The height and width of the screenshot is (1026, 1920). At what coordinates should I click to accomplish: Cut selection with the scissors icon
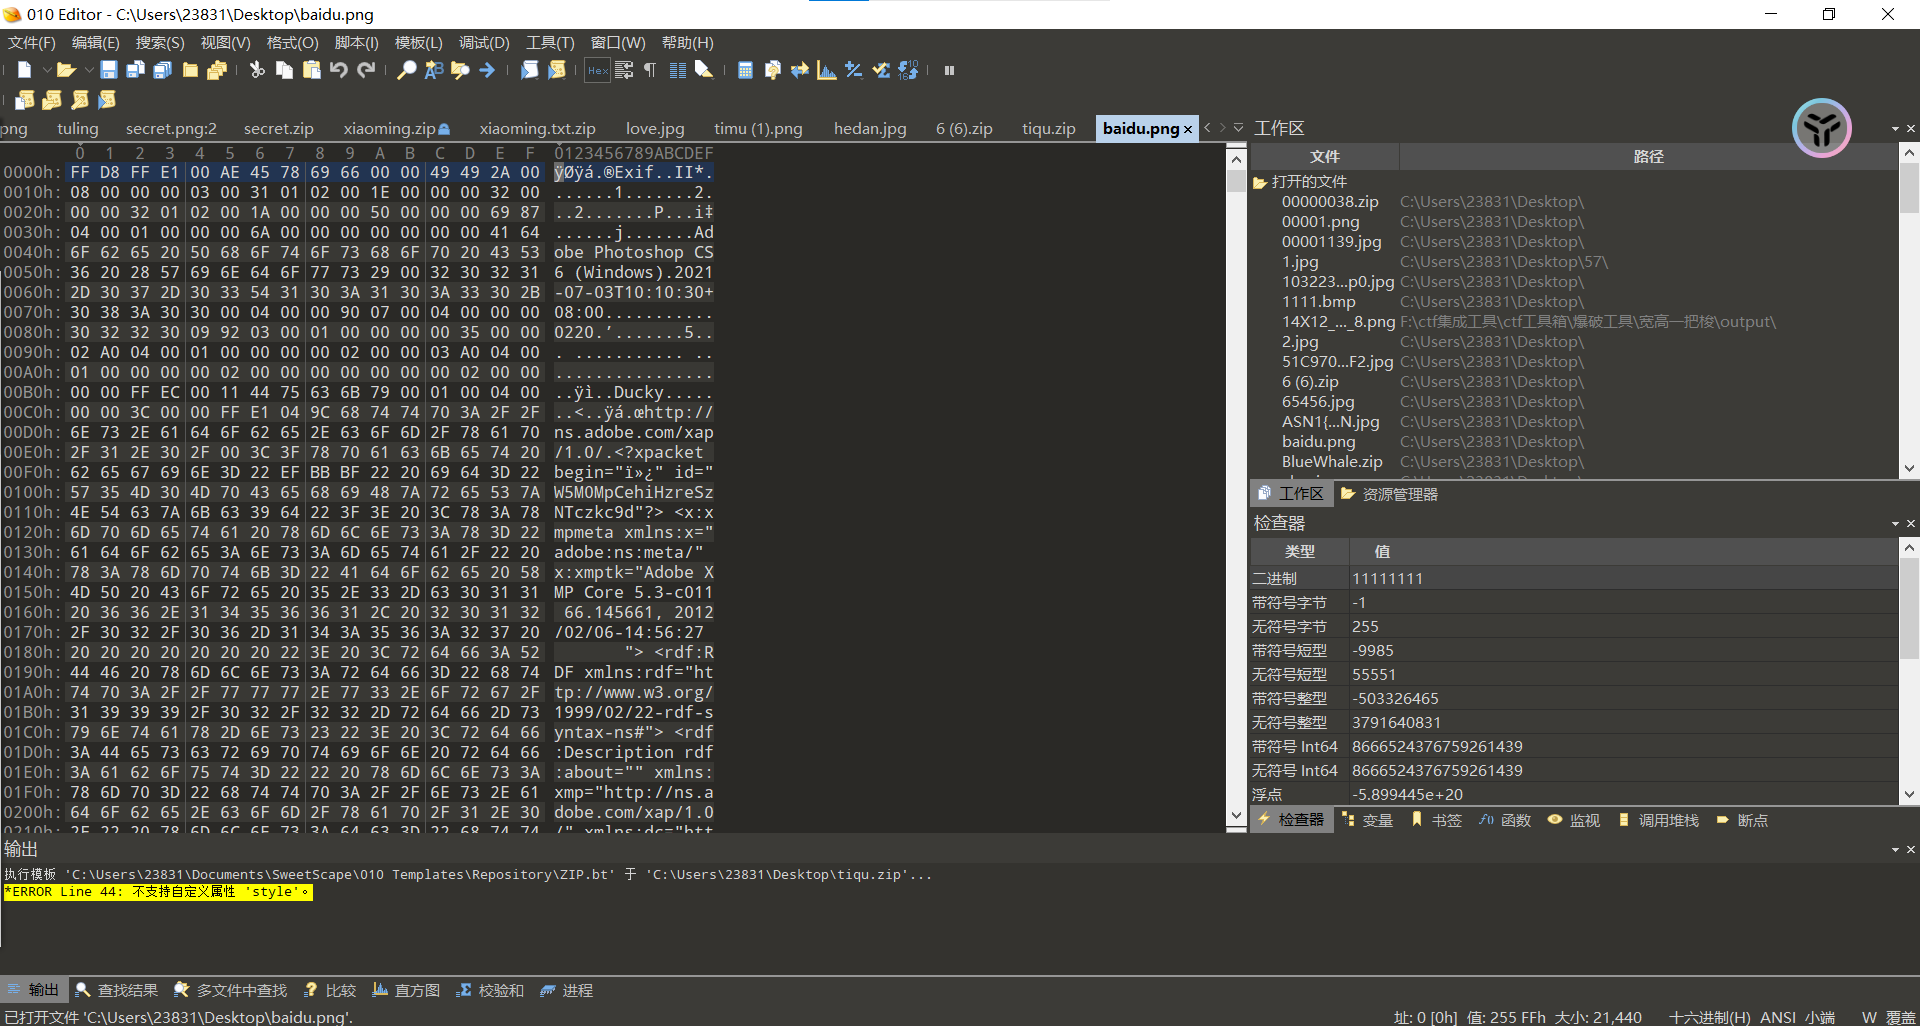point(257,70)
